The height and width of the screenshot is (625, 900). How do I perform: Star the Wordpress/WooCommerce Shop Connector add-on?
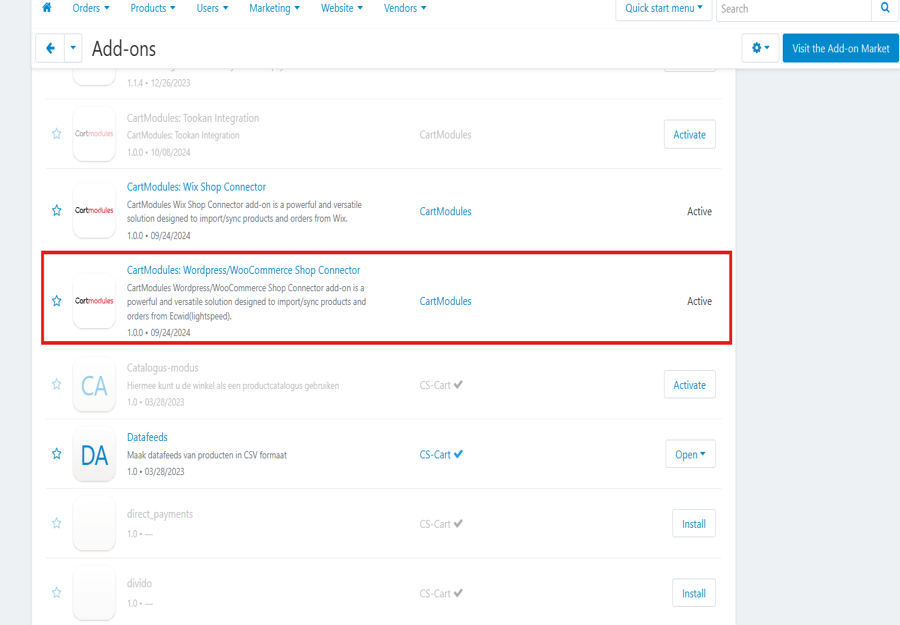57,301
